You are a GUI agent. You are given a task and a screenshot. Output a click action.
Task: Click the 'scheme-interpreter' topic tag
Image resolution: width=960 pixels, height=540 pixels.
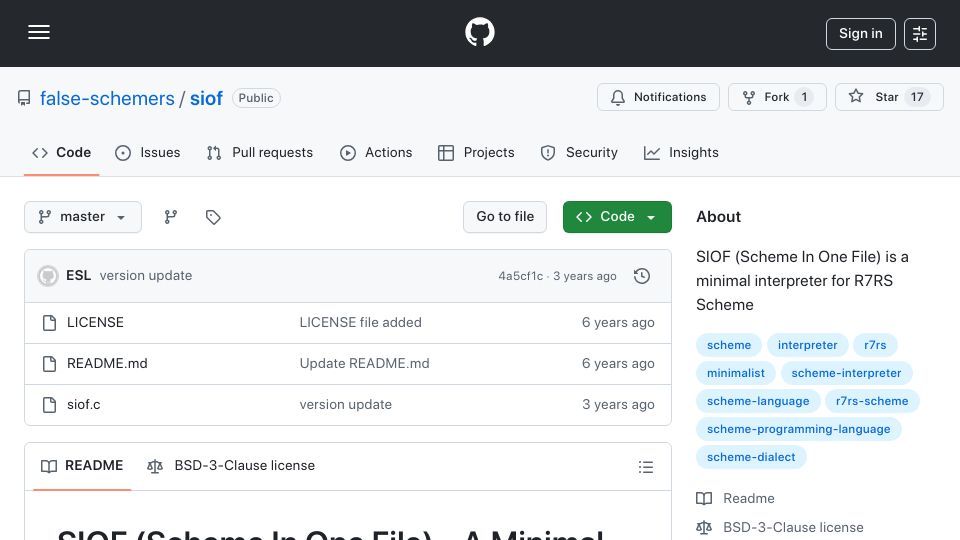(x=846, y=373)
